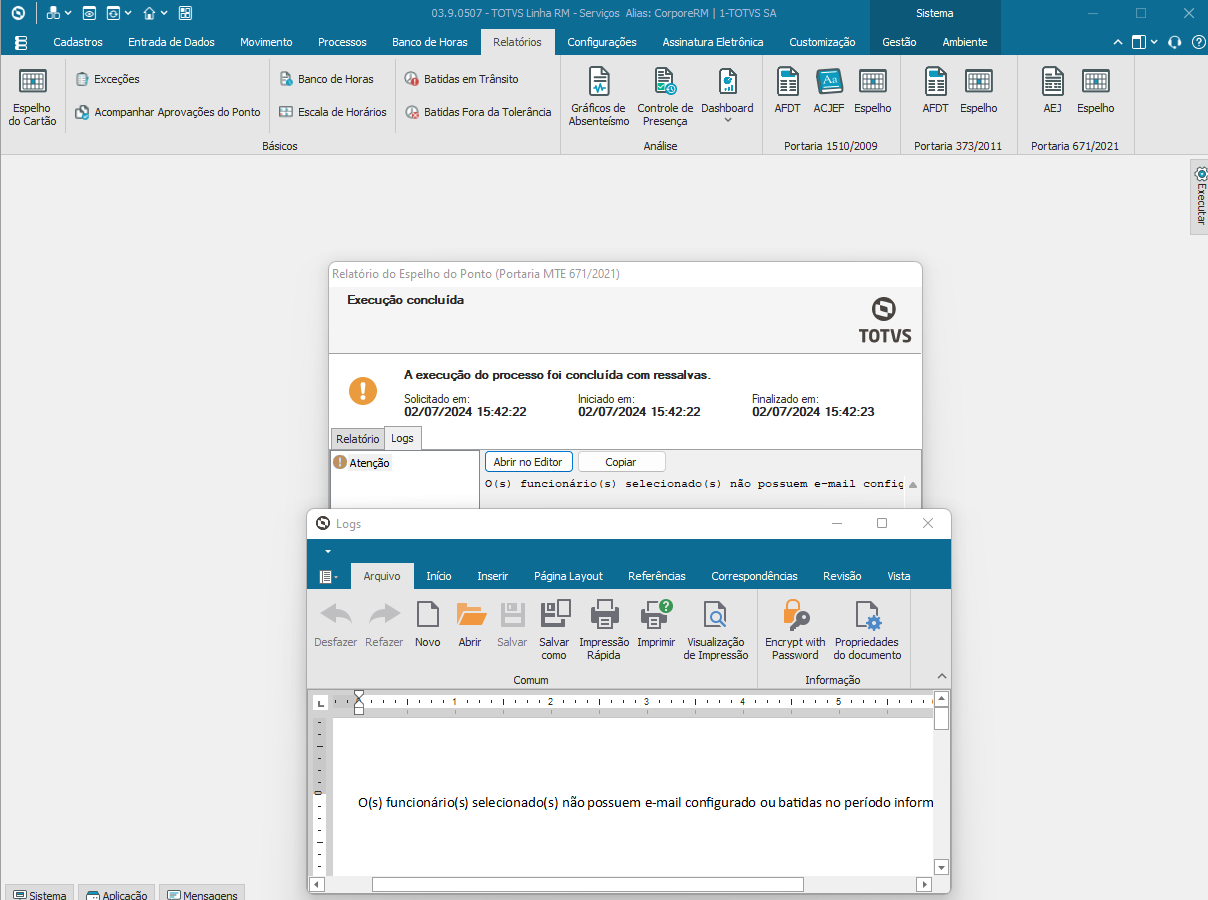Viewport: 1208px width, 900px height.
Task: Open Espelho under Portaria 373/2011
Action: tap(979, 91)
